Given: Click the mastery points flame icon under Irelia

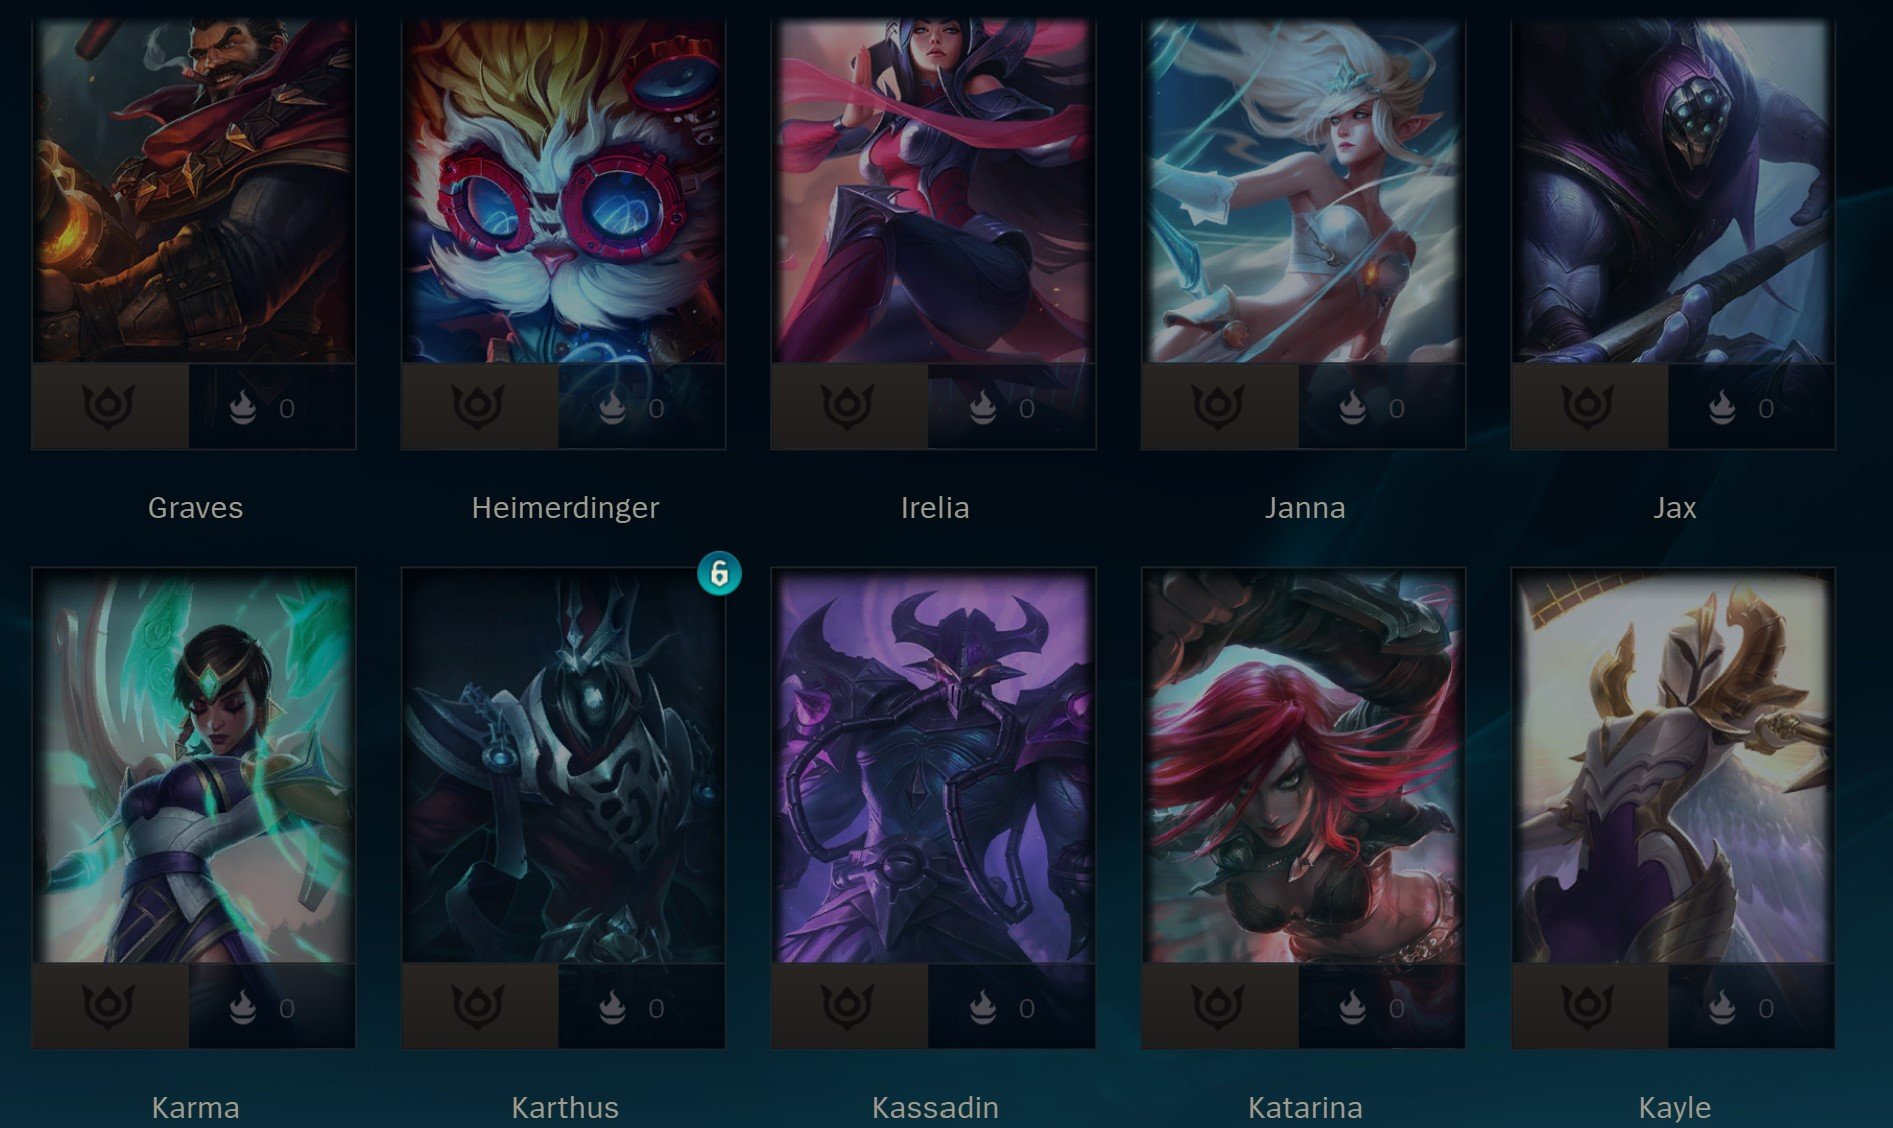Looking at the screenshot, I should (983, 408).
